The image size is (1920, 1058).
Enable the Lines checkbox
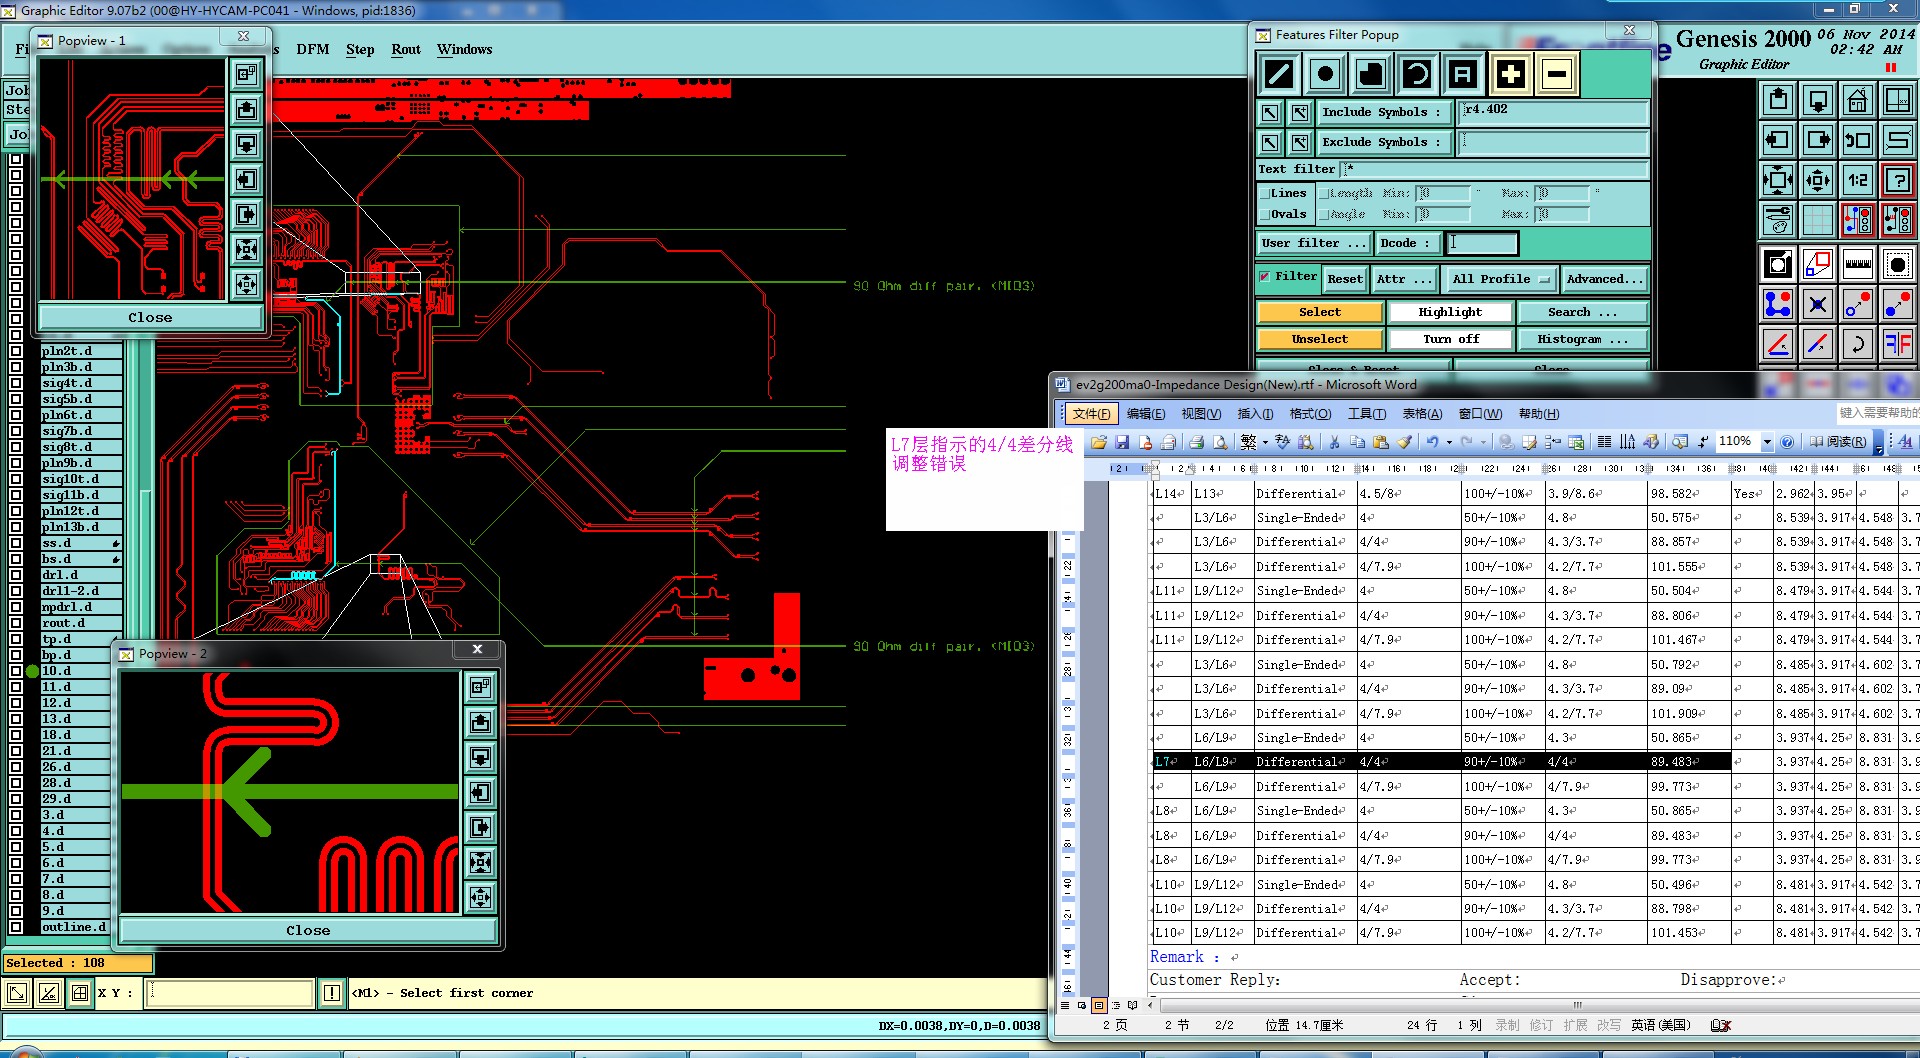tap(1265, 194)
